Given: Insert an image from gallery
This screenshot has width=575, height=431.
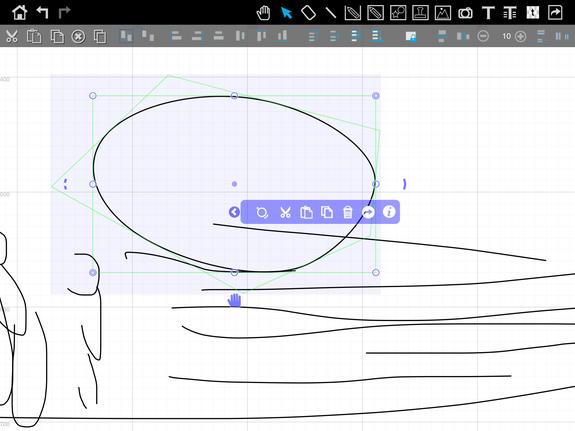Looking at the screenshot, I should pos(443,13).
